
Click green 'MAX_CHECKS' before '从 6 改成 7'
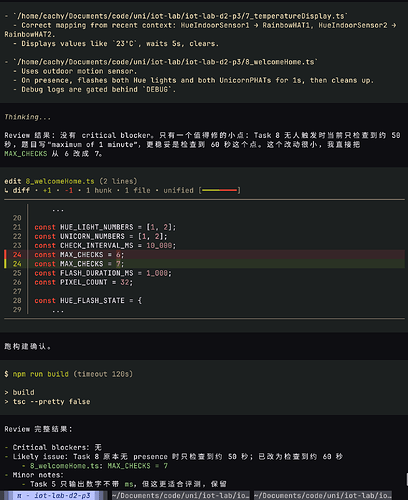(x=26, y=154)
